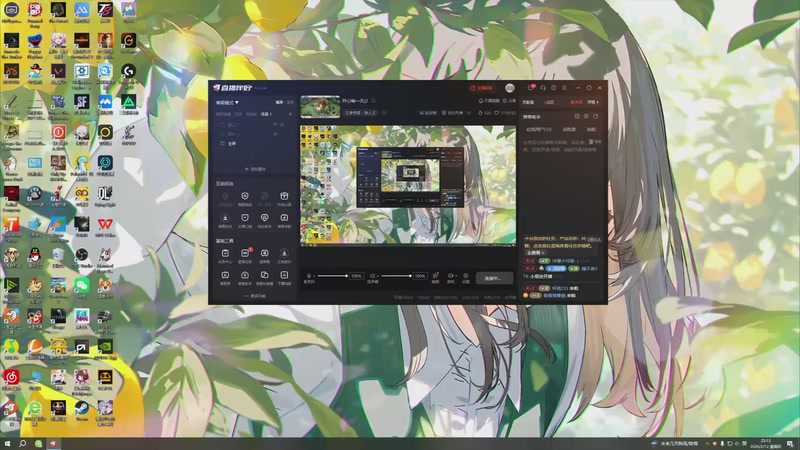The width and height of the screenshot is (800, 450).
Task: Expand 更多功能 more functions
Action: coord(255,296)
